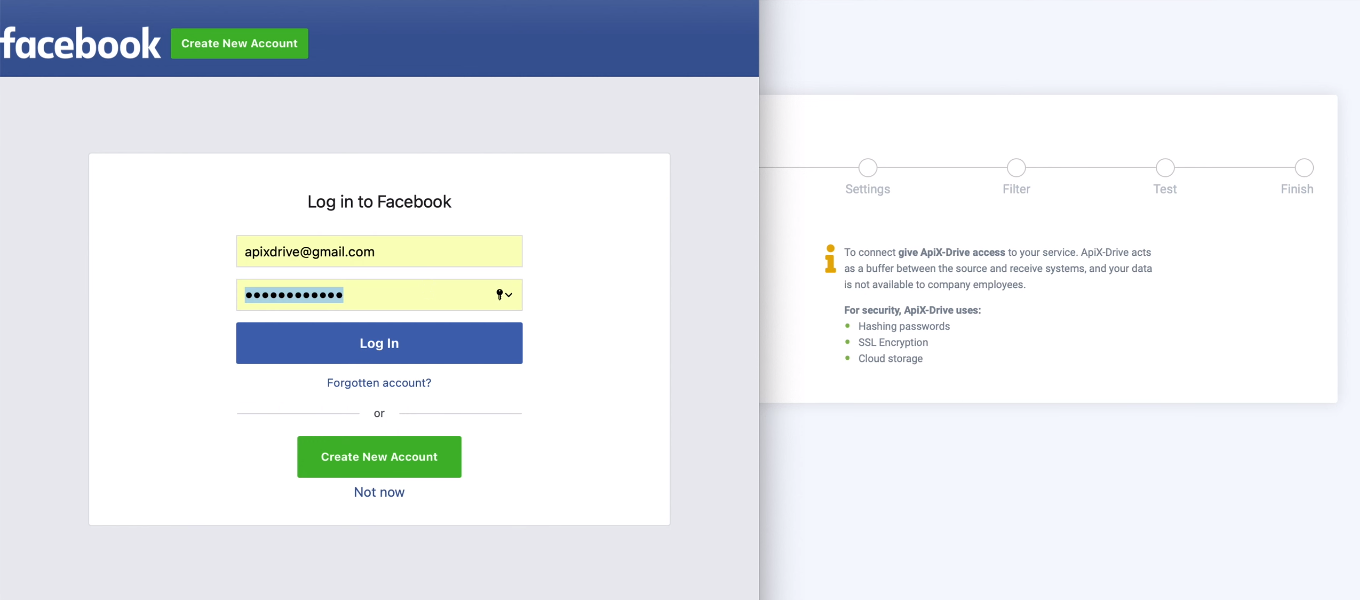The height and width of the screenshot is (600, 1360).
Task: Click the Not now link below Create New Account
Action: pos(379,491)
